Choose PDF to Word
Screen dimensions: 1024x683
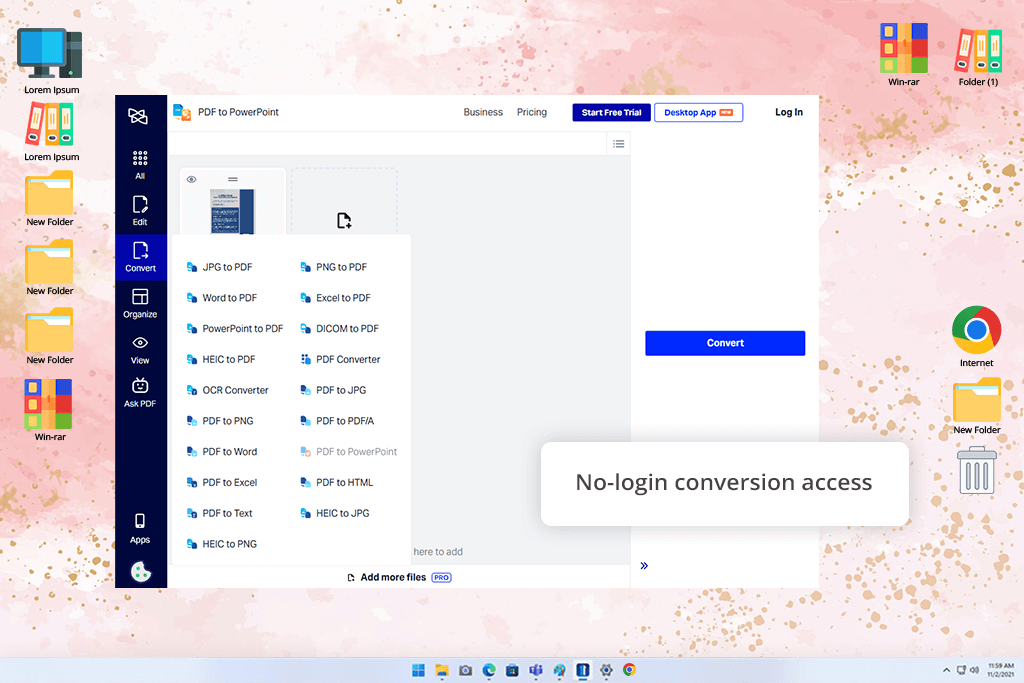click(x=222, y=451)
